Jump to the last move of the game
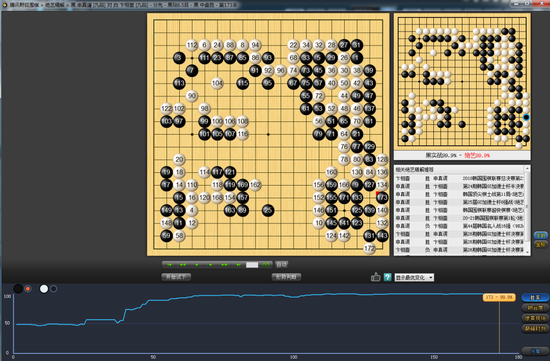 point(238,265)
